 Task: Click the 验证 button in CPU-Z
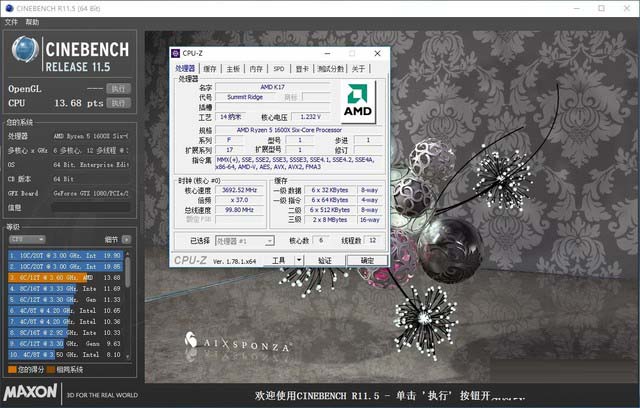pos(325,260)
